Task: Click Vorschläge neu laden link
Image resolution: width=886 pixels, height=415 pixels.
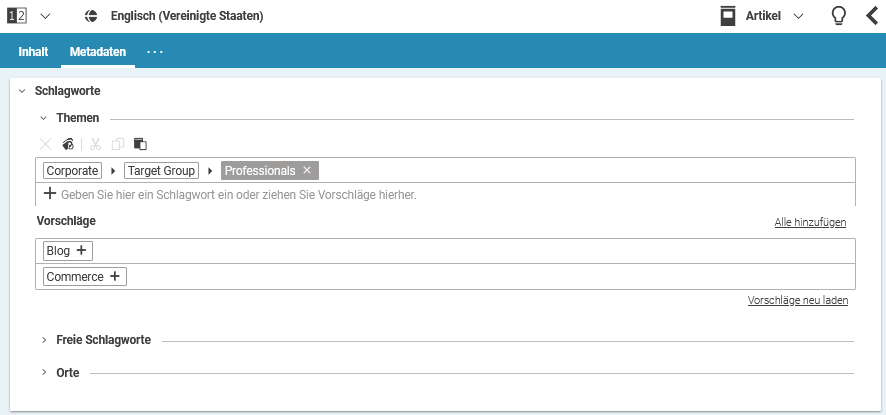Action: 797,300
